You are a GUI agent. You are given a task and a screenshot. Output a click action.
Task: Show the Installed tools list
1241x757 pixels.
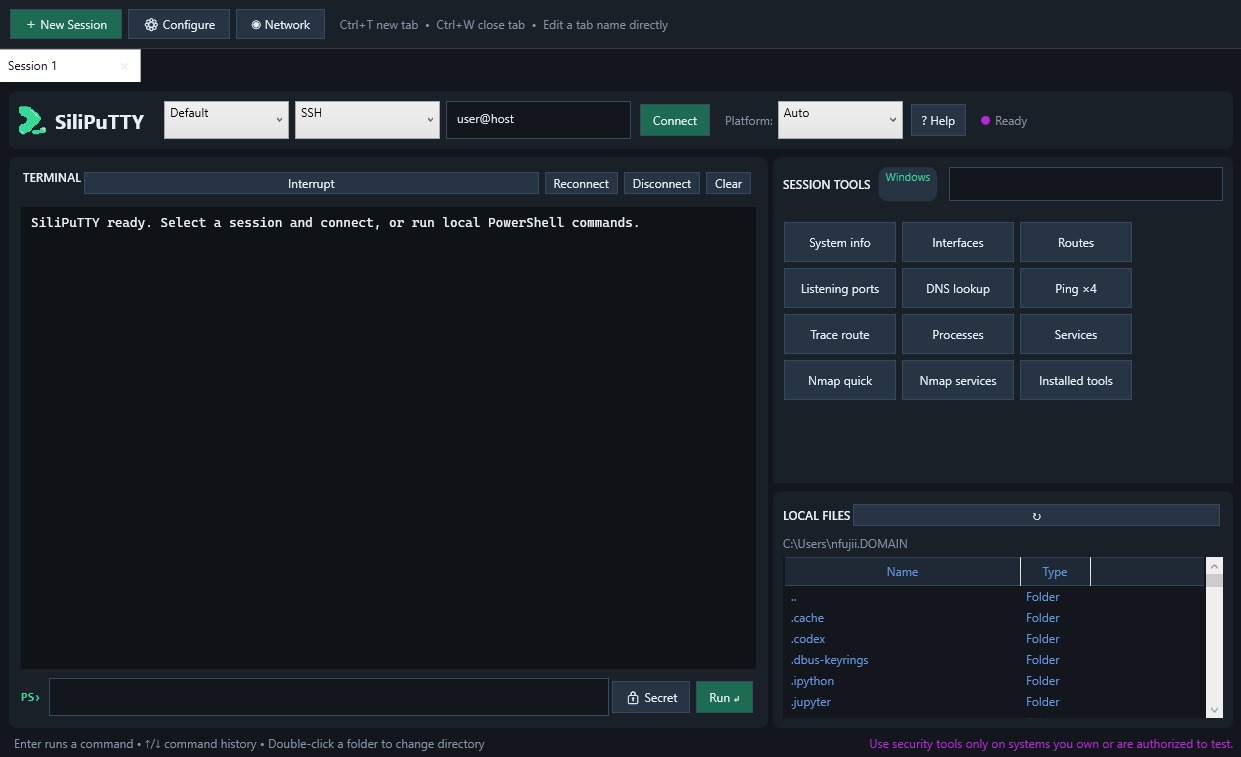(1076, 380)
